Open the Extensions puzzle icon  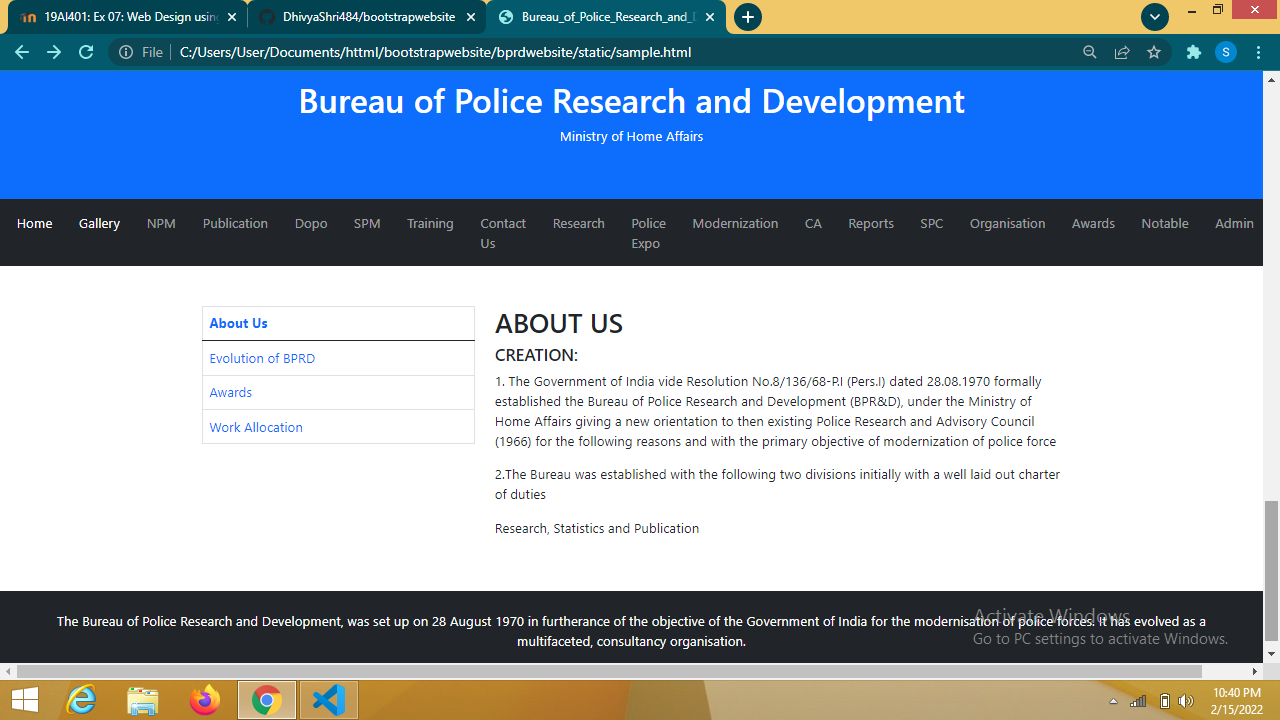1193,52
